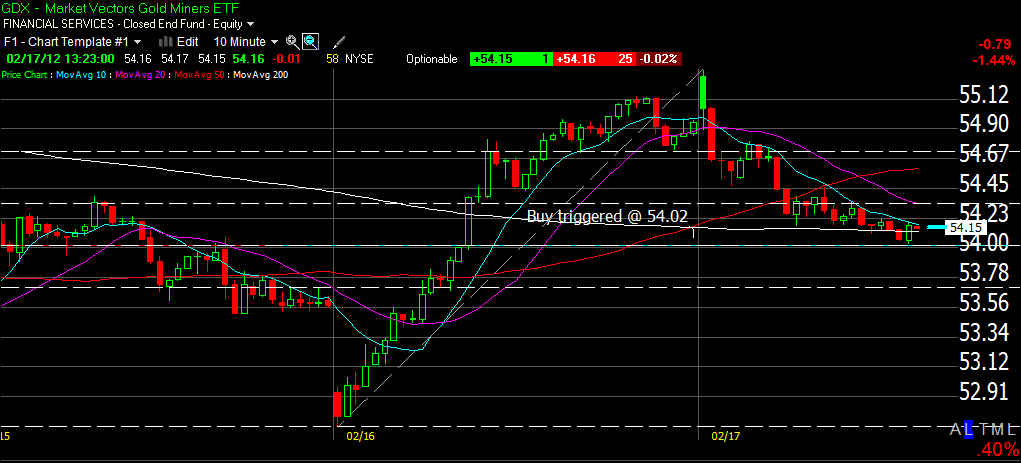This screenshot has height=463, width=1021.
Task: Click the red -0.01 change value
Action: [285, 58]
